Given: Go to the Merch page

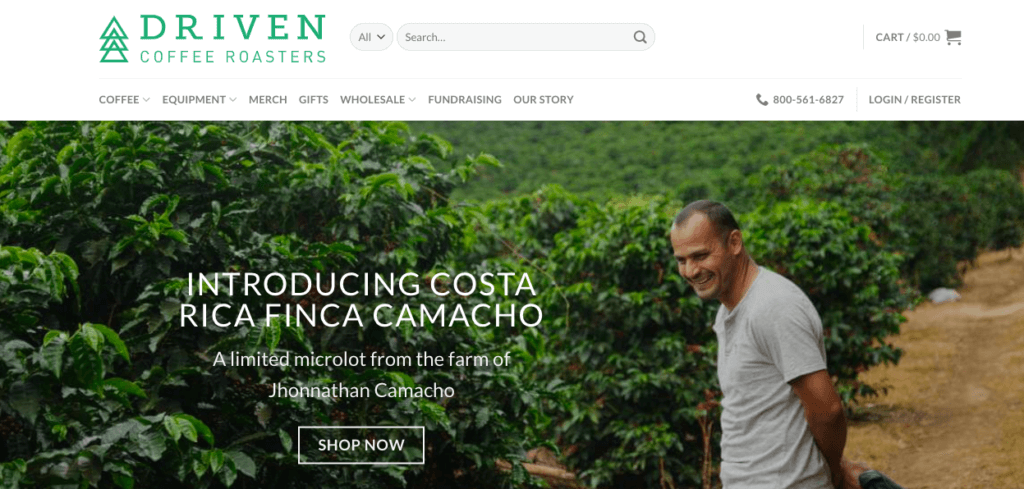Looking at the screenshot, I should coord(268,100).
